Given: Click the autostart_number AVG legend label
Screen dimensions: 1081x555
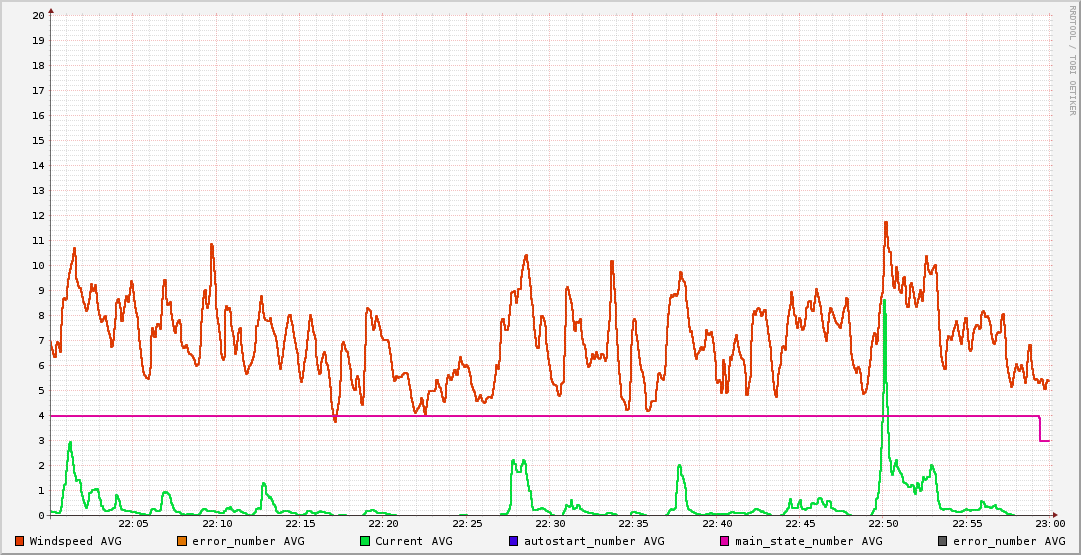Looking at the screenshot, I should [x=593, y=541].
